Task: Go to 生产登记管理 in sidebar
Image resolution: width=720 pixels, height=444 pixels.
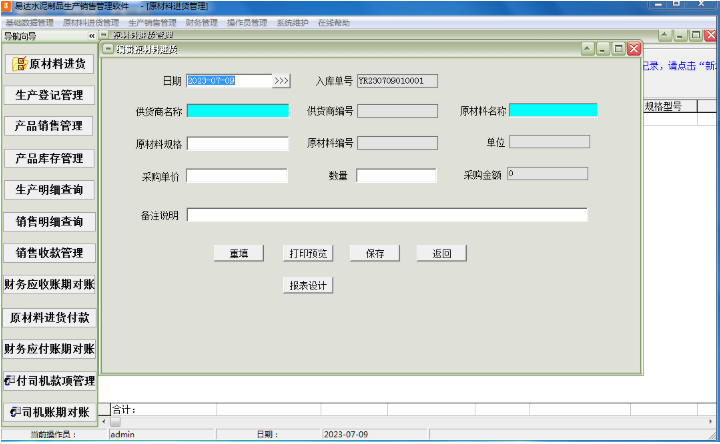Action: pyautogui.click(x=49, y=95)
